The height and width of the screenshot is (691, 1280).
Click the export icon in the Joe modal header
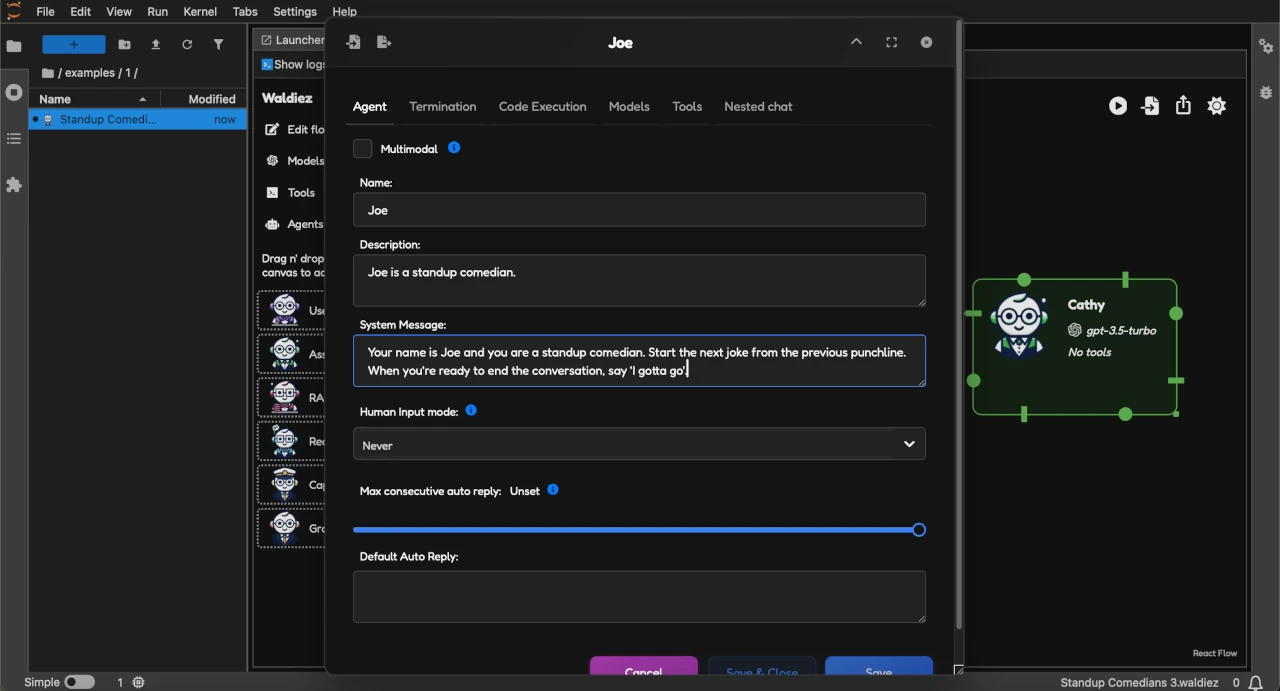(x=384, y=42)
